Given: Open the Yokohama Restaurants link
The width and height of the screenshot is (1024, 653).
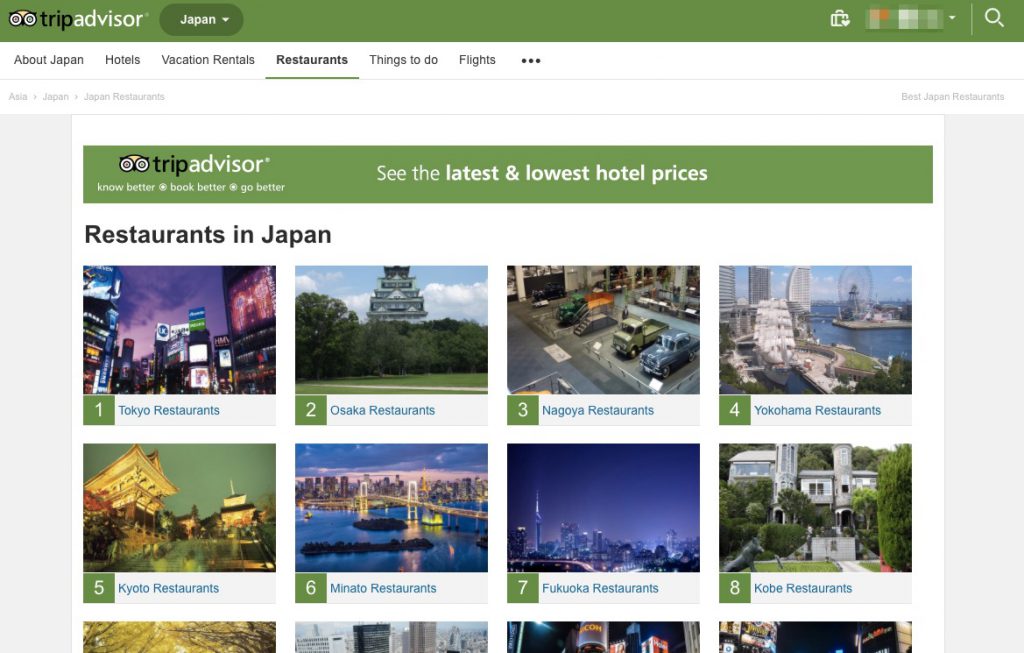Looking at the screenshot, I should click(x=817, y=410).
